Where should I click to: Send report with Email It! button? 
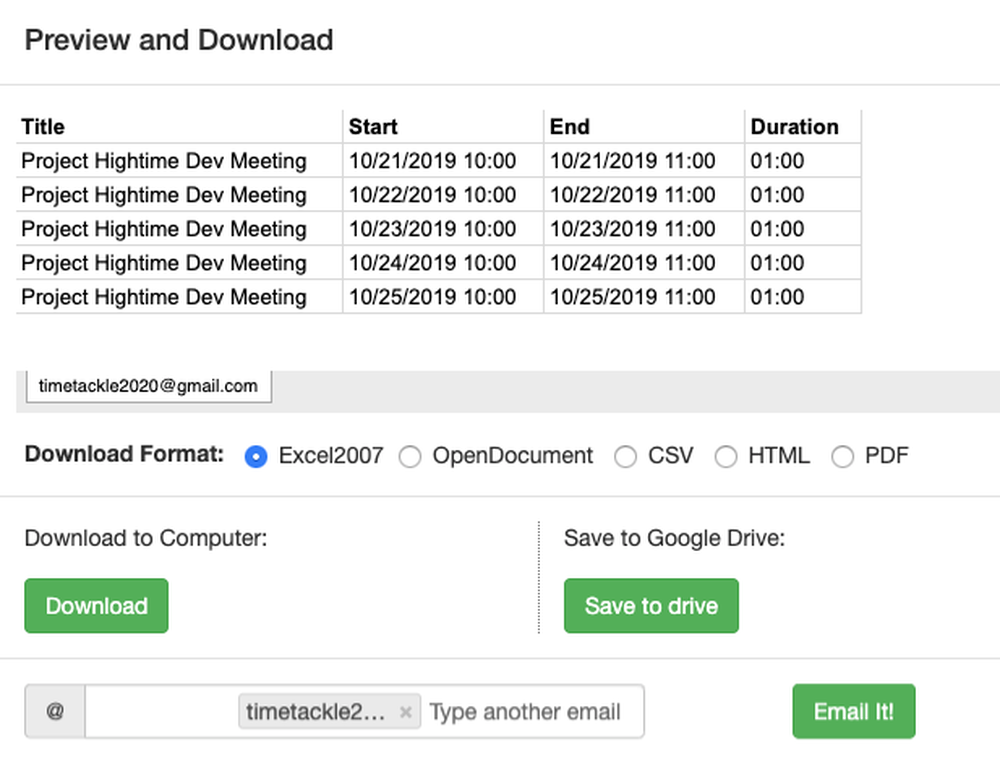tap(853, 712)
